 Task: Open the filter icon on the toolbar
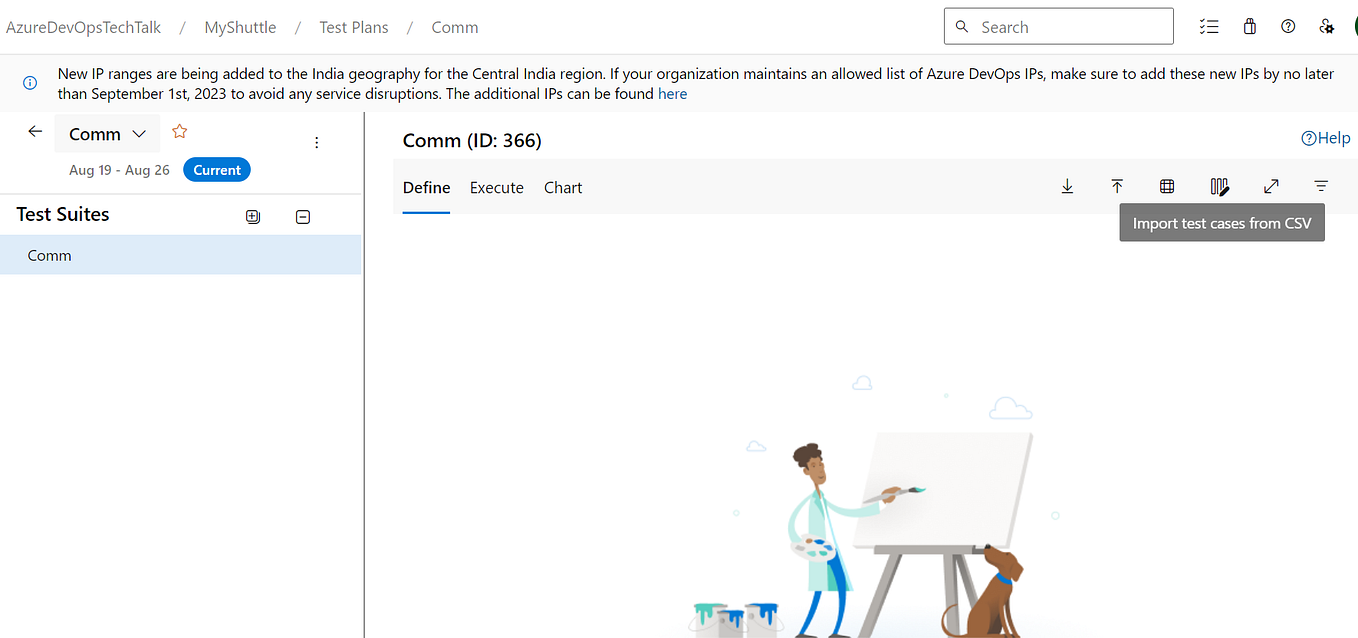(1321, 186)
